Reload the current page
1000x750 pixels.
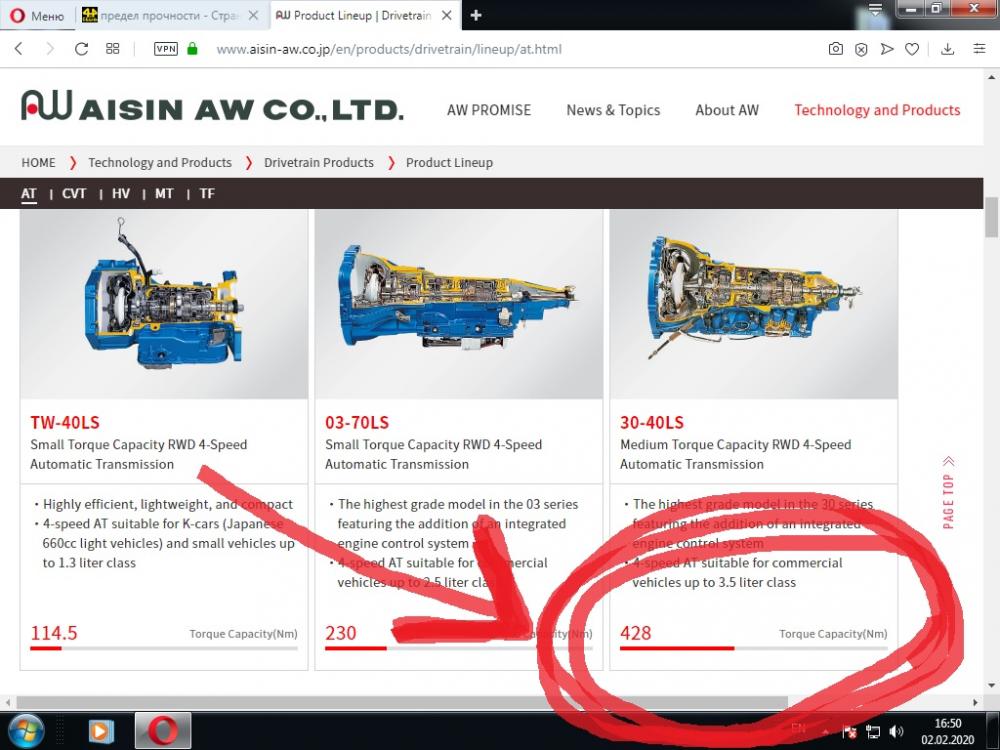coord(81,49)
